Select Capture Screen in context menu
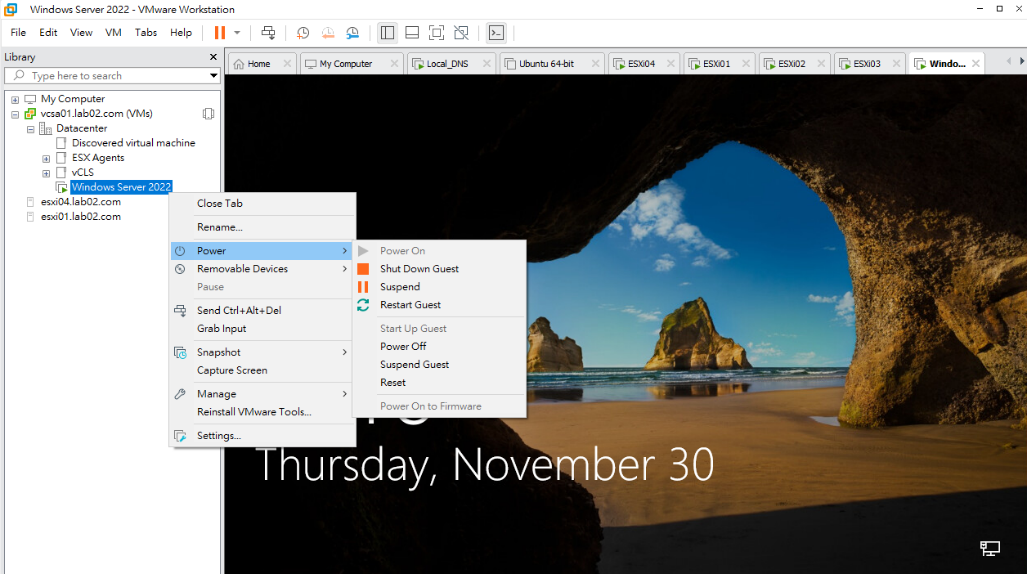Image resolution: width=1027 pixels, height=574 pixels. (x=263, y=370)
